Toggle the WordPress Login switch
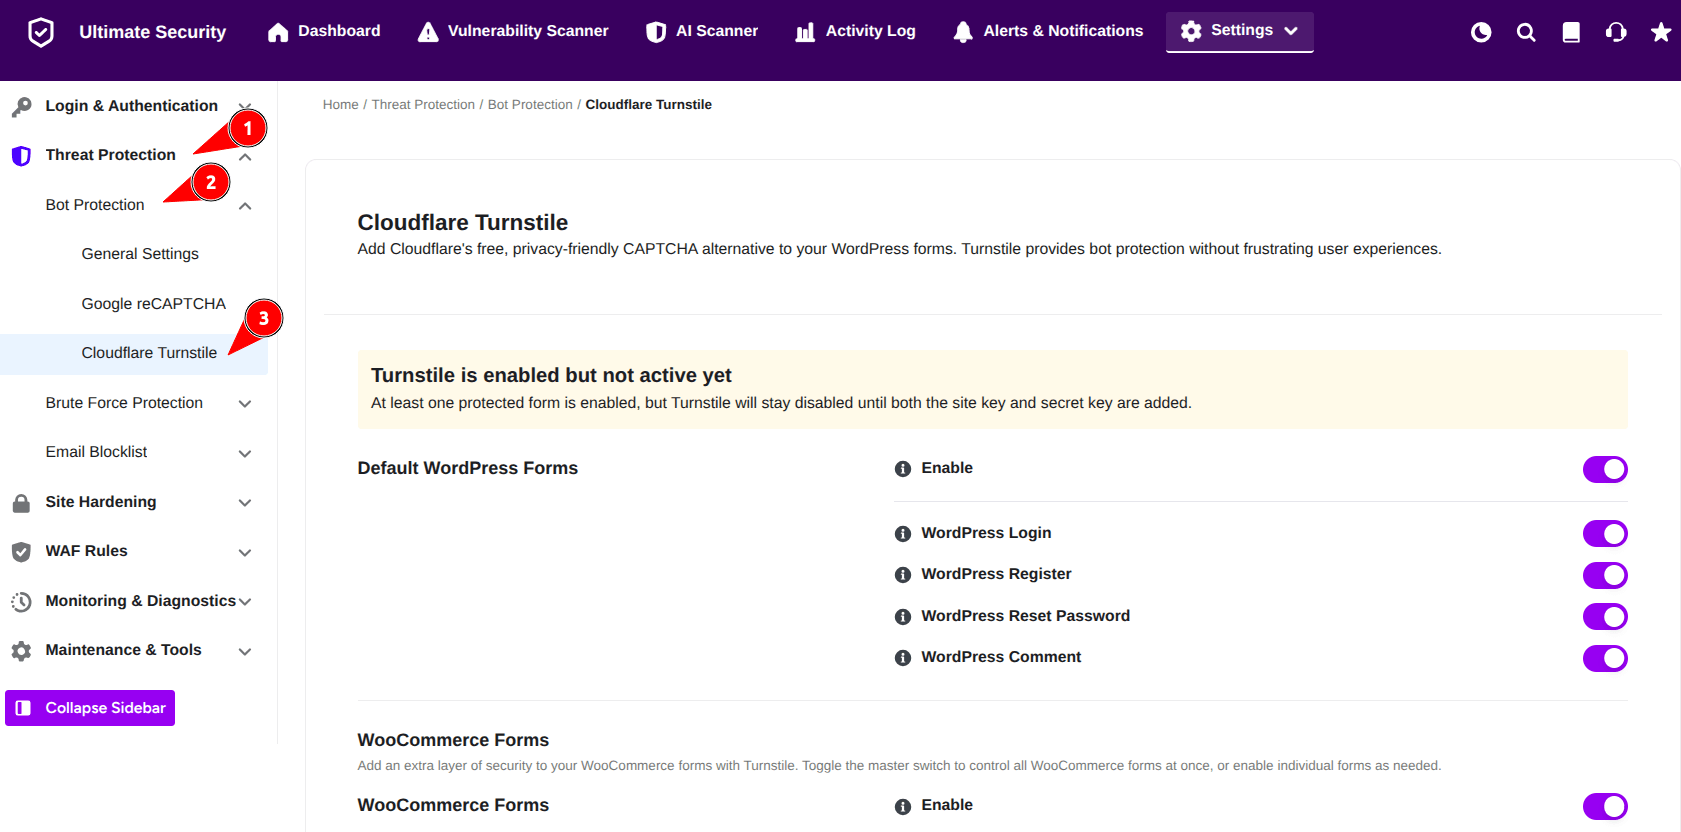Image resolution: width=1681 pixels, height=832 pixels. (x=1605, y=534)
